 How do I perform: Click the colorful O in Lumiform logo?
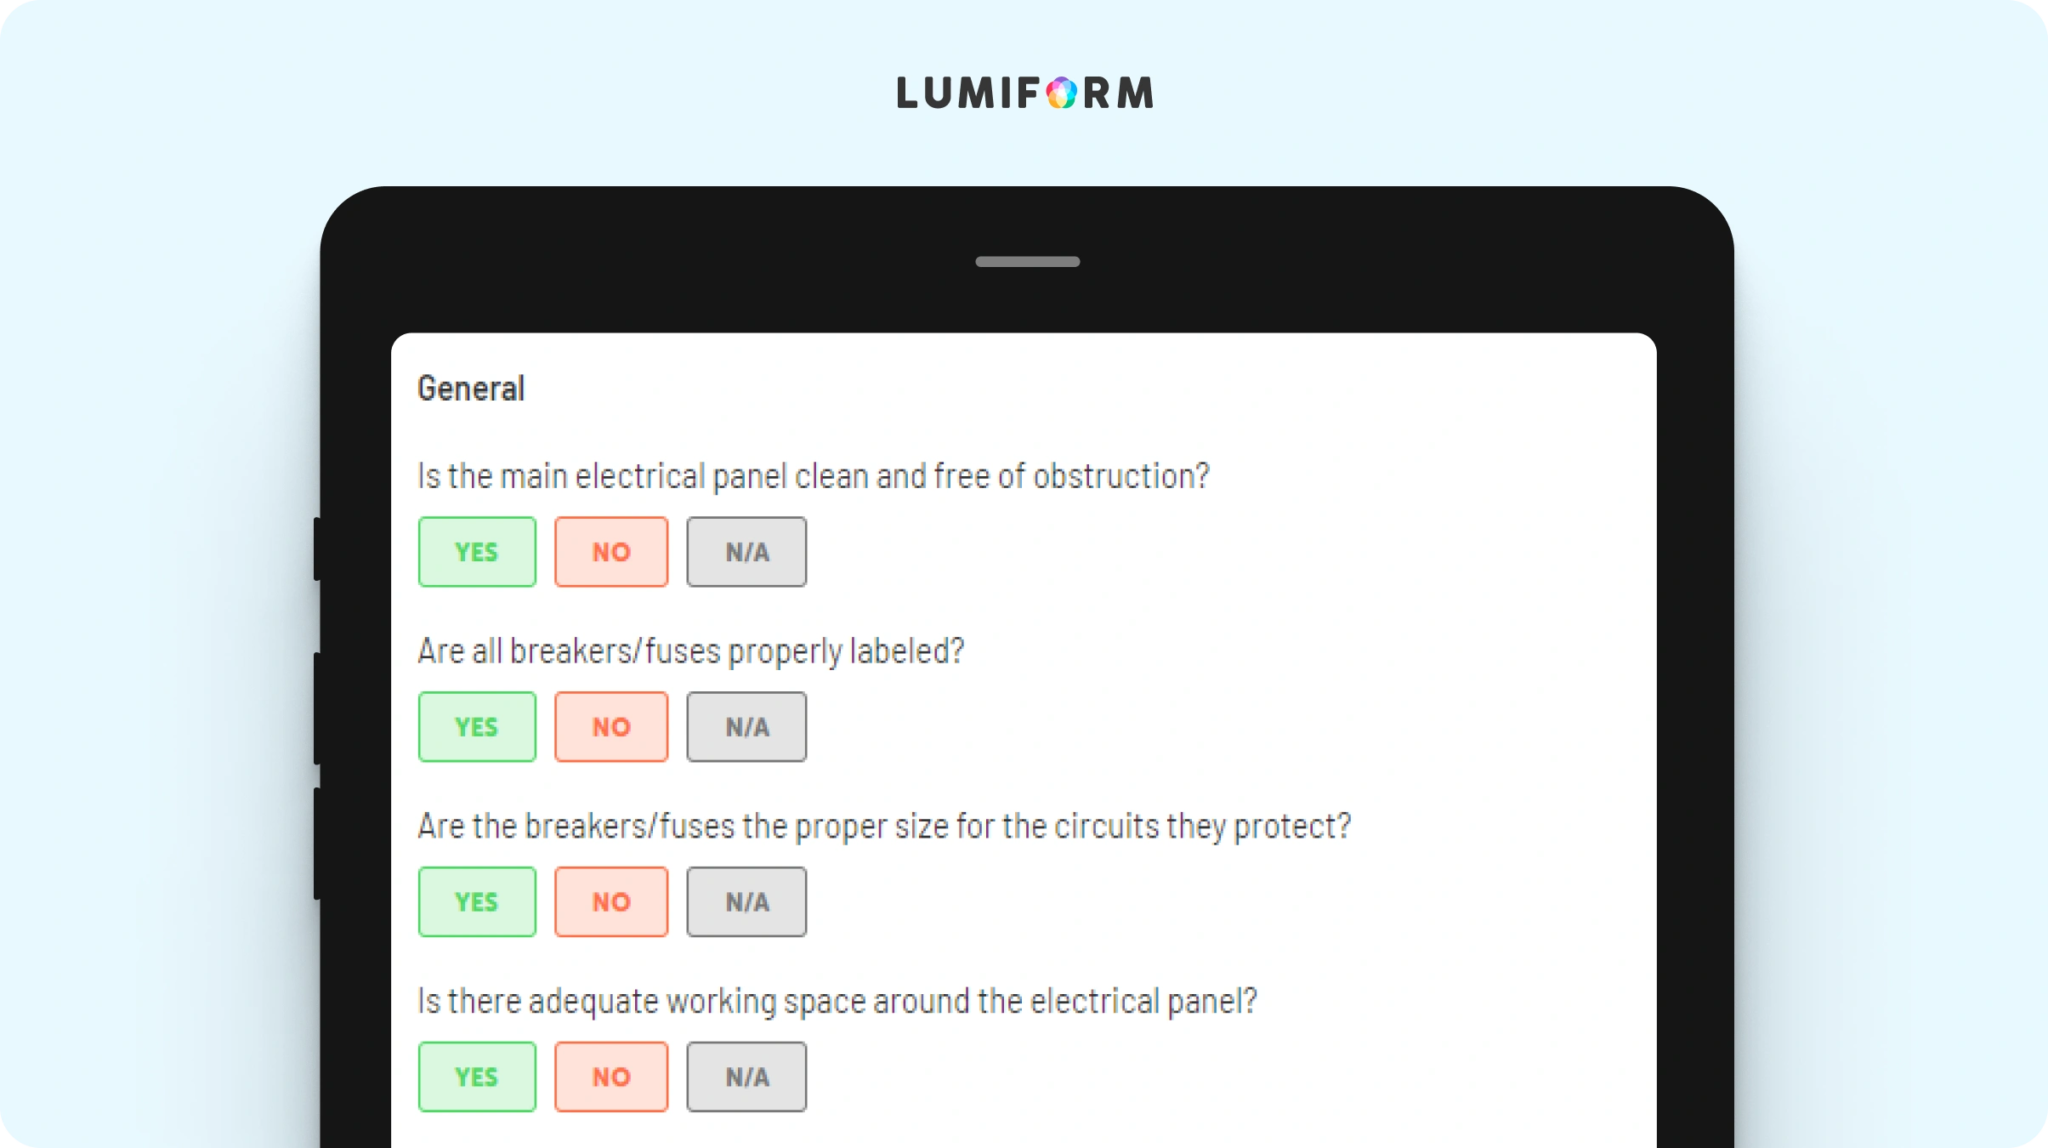tap(1062, 93)
